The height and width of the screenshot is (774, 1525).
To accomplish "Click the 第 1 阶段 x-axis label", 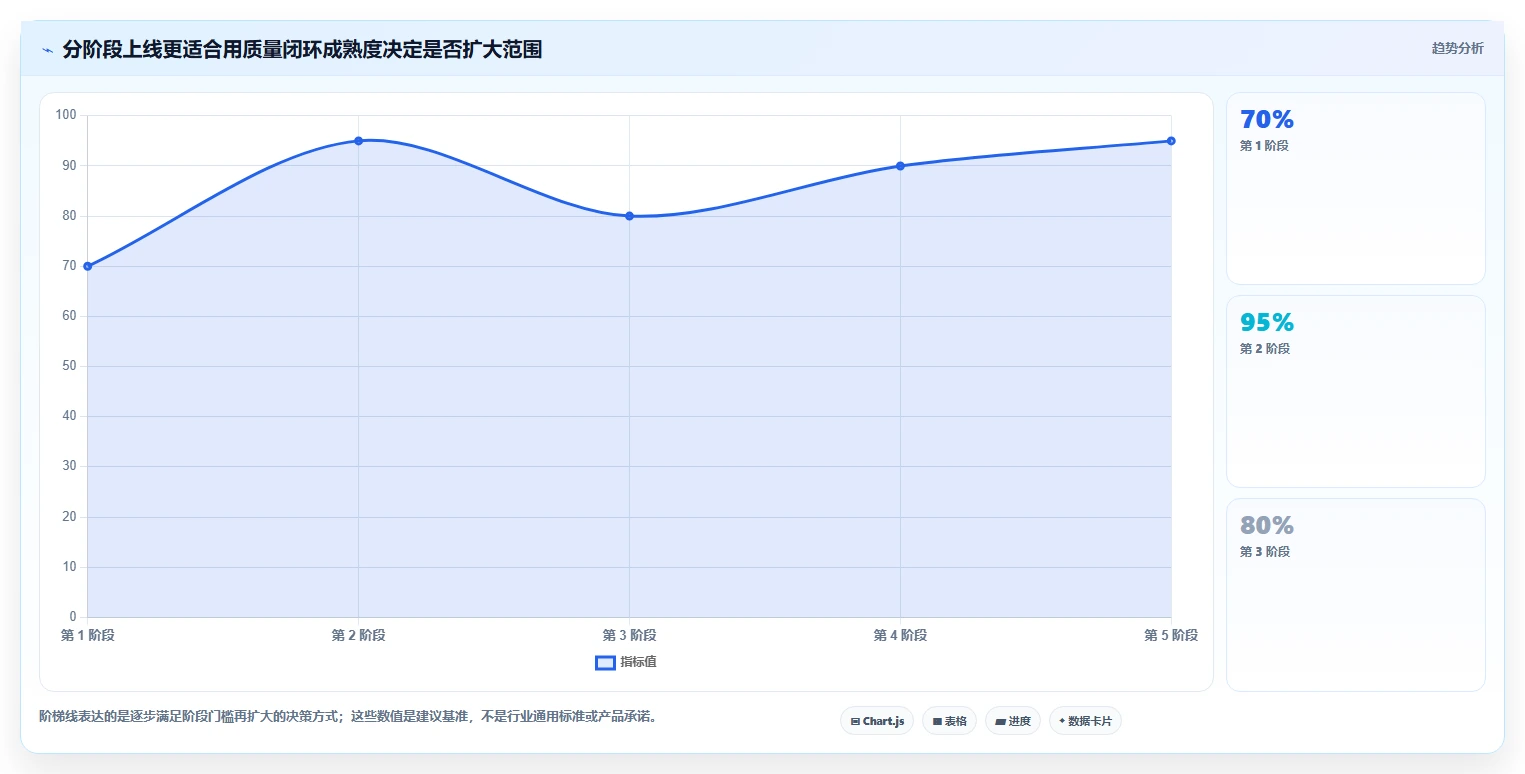I will [x=88, y=635].
